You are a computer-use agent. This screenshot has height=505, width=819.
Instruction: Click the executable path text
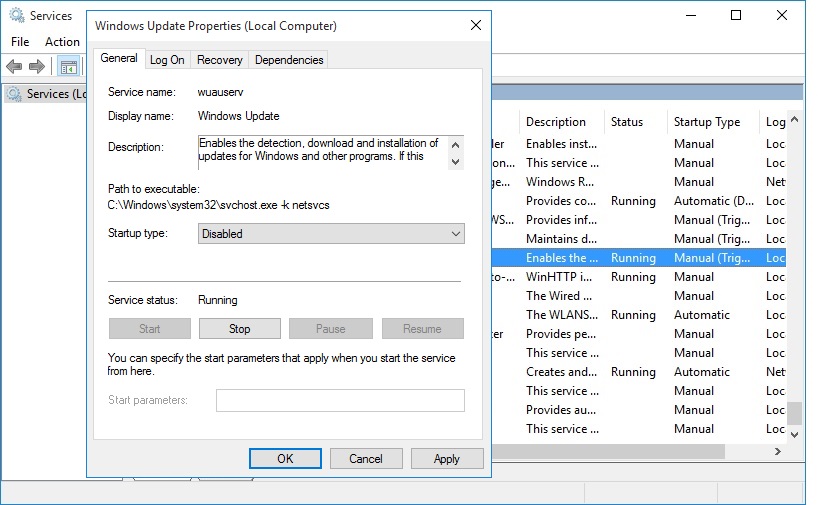(x=218, y=205)
